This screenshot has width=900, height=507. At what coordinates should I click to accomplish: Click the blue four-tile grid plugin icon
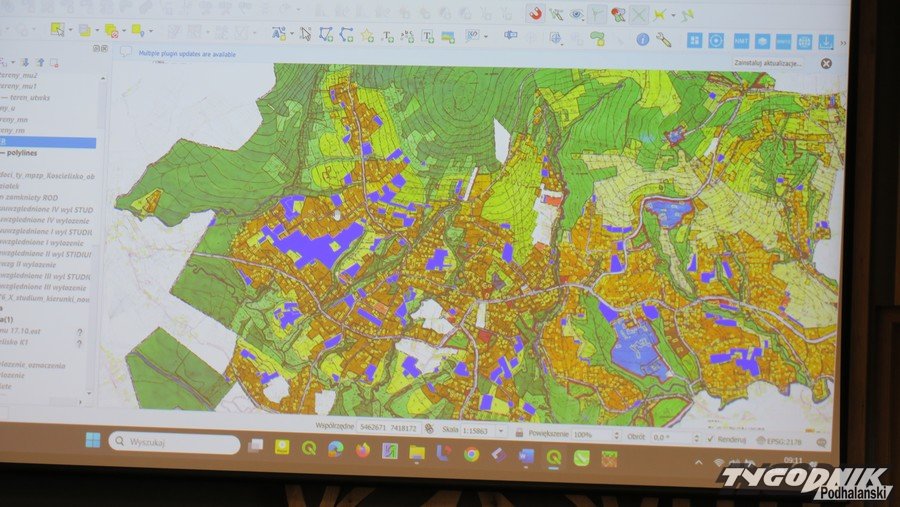[695, 40]
